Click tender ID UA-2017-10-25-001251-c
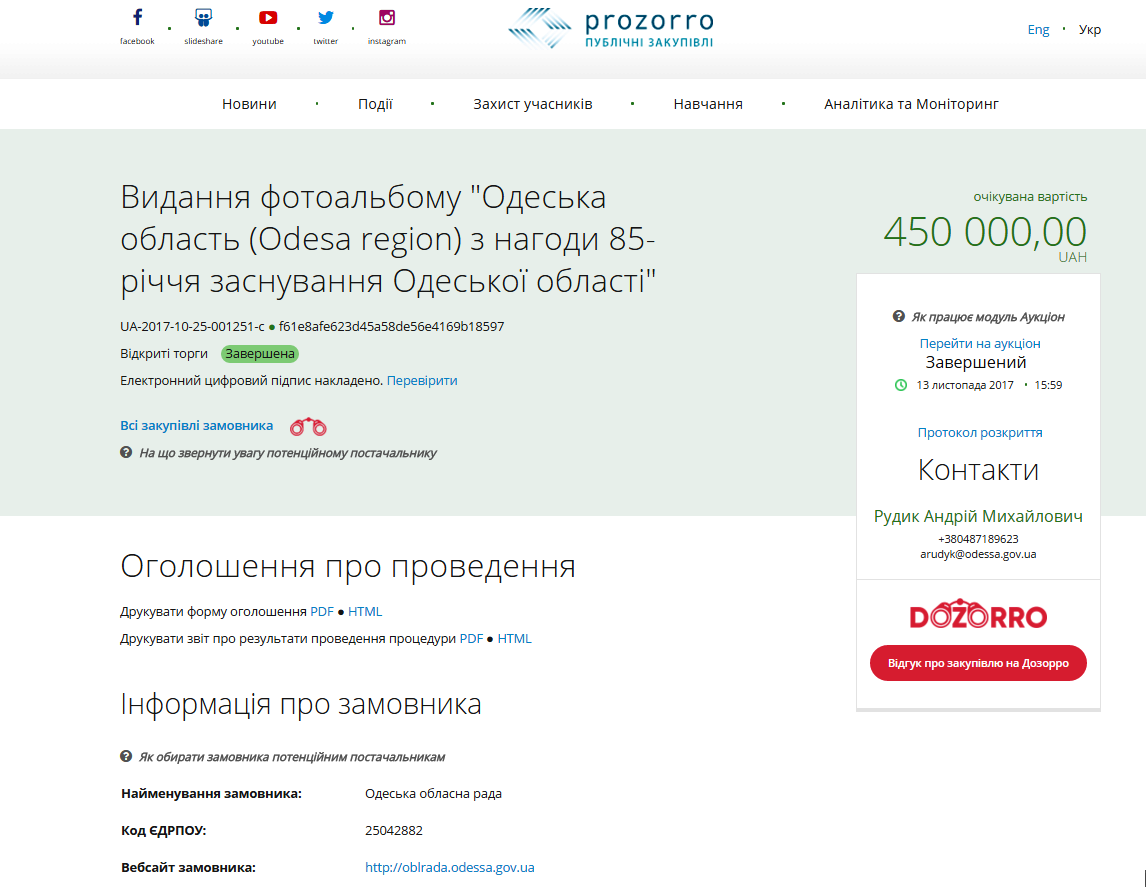Screen dimensions: 1146x887 coord(192,327)
